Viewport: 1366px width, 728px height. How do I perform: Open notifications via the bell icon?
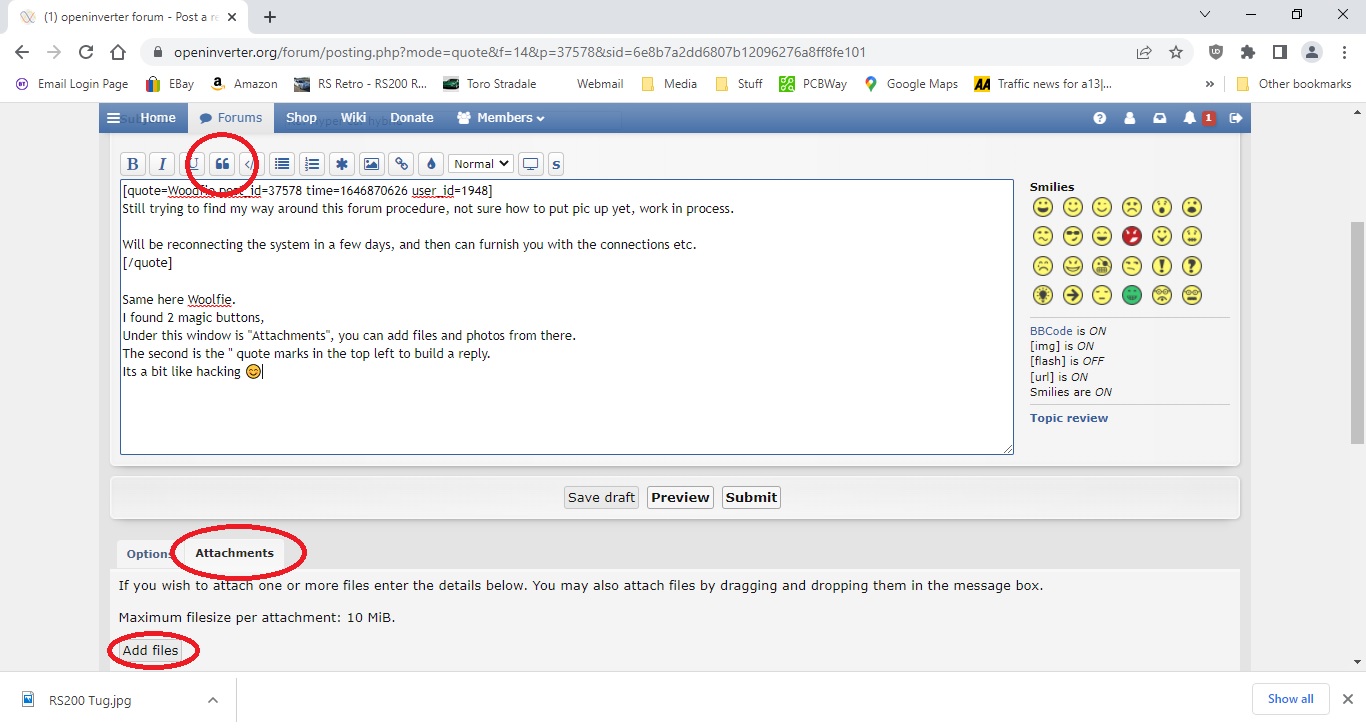coord(1190,118)
